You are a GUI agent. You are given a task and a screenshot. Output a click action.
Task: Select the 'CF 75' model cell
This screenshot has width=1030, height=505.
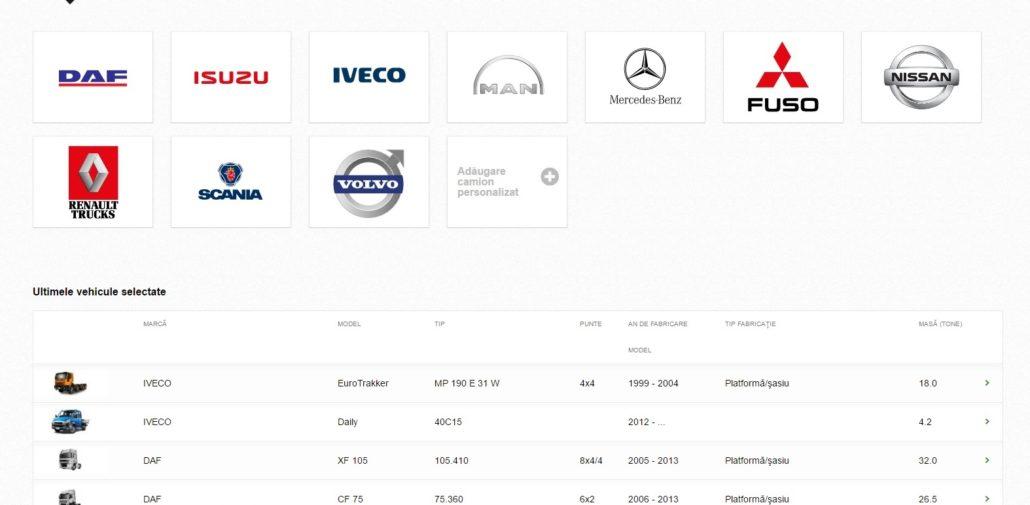(x=350, y=500)
